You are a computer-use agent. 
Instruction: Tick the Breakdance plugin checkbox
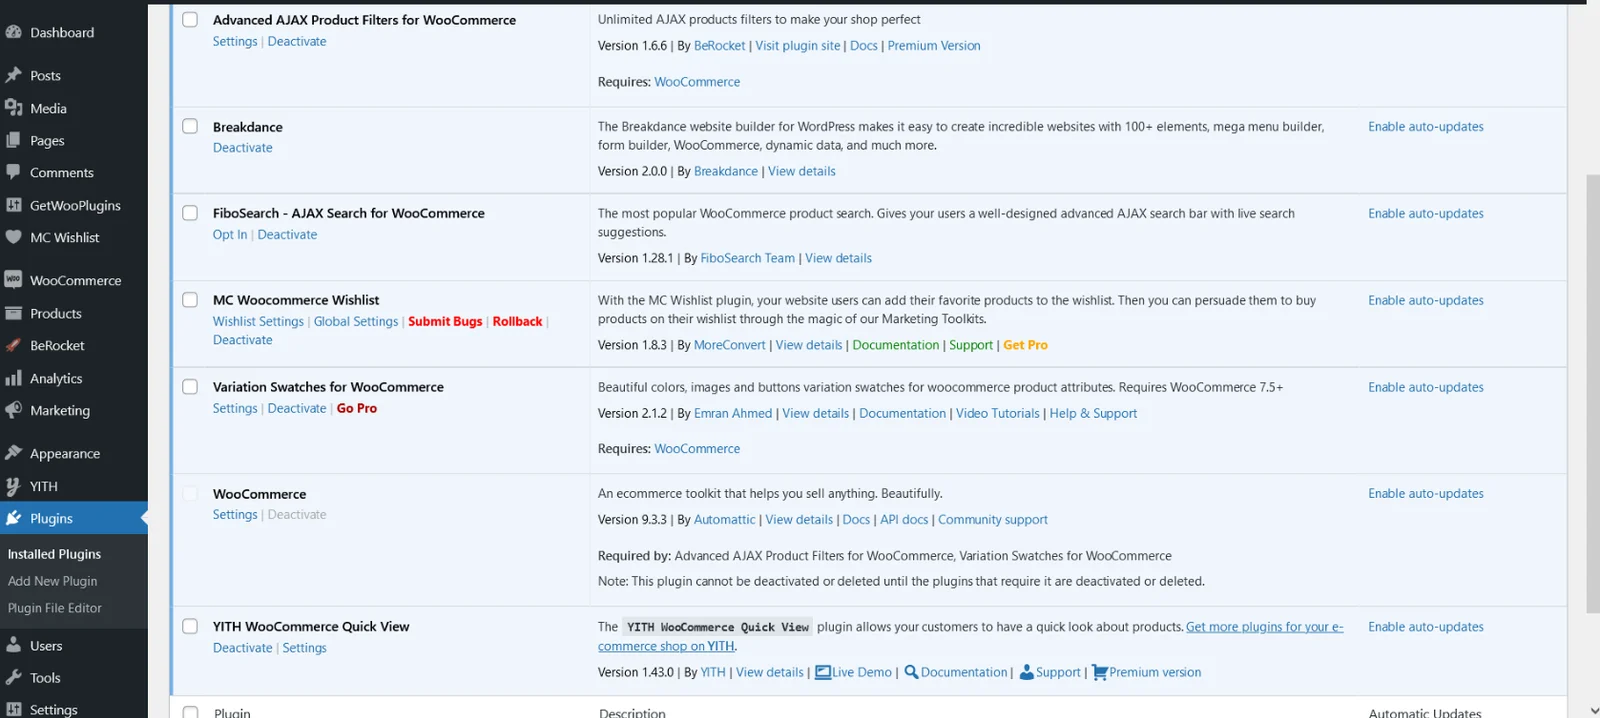click(190, 126)
